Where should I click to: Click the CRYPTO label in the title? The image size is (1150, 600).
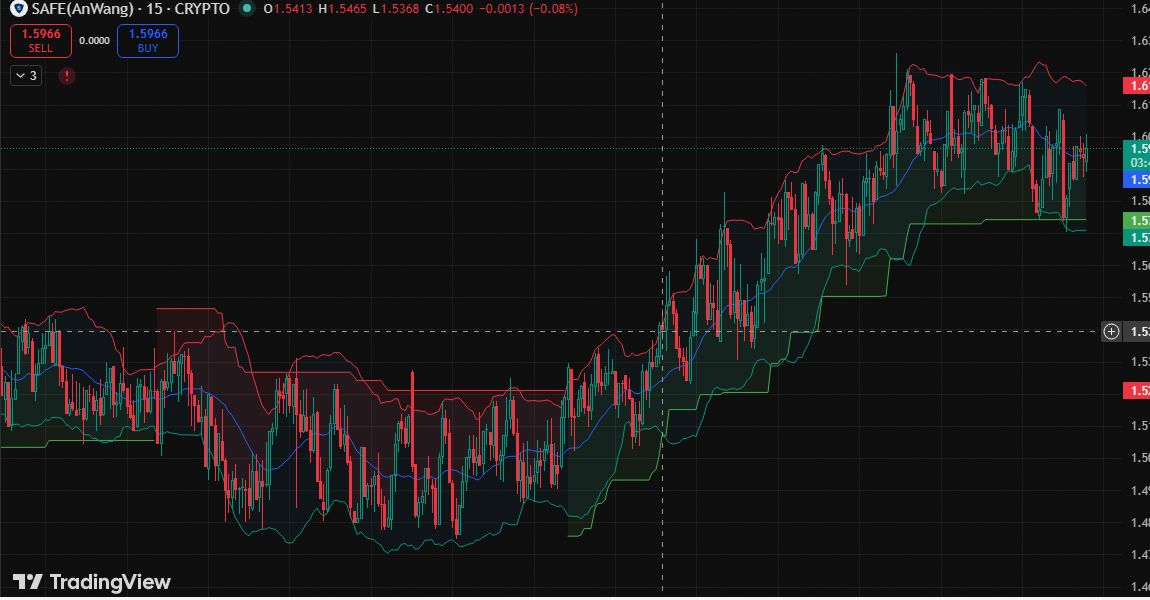pyautogui.click(x=200, y=9)
